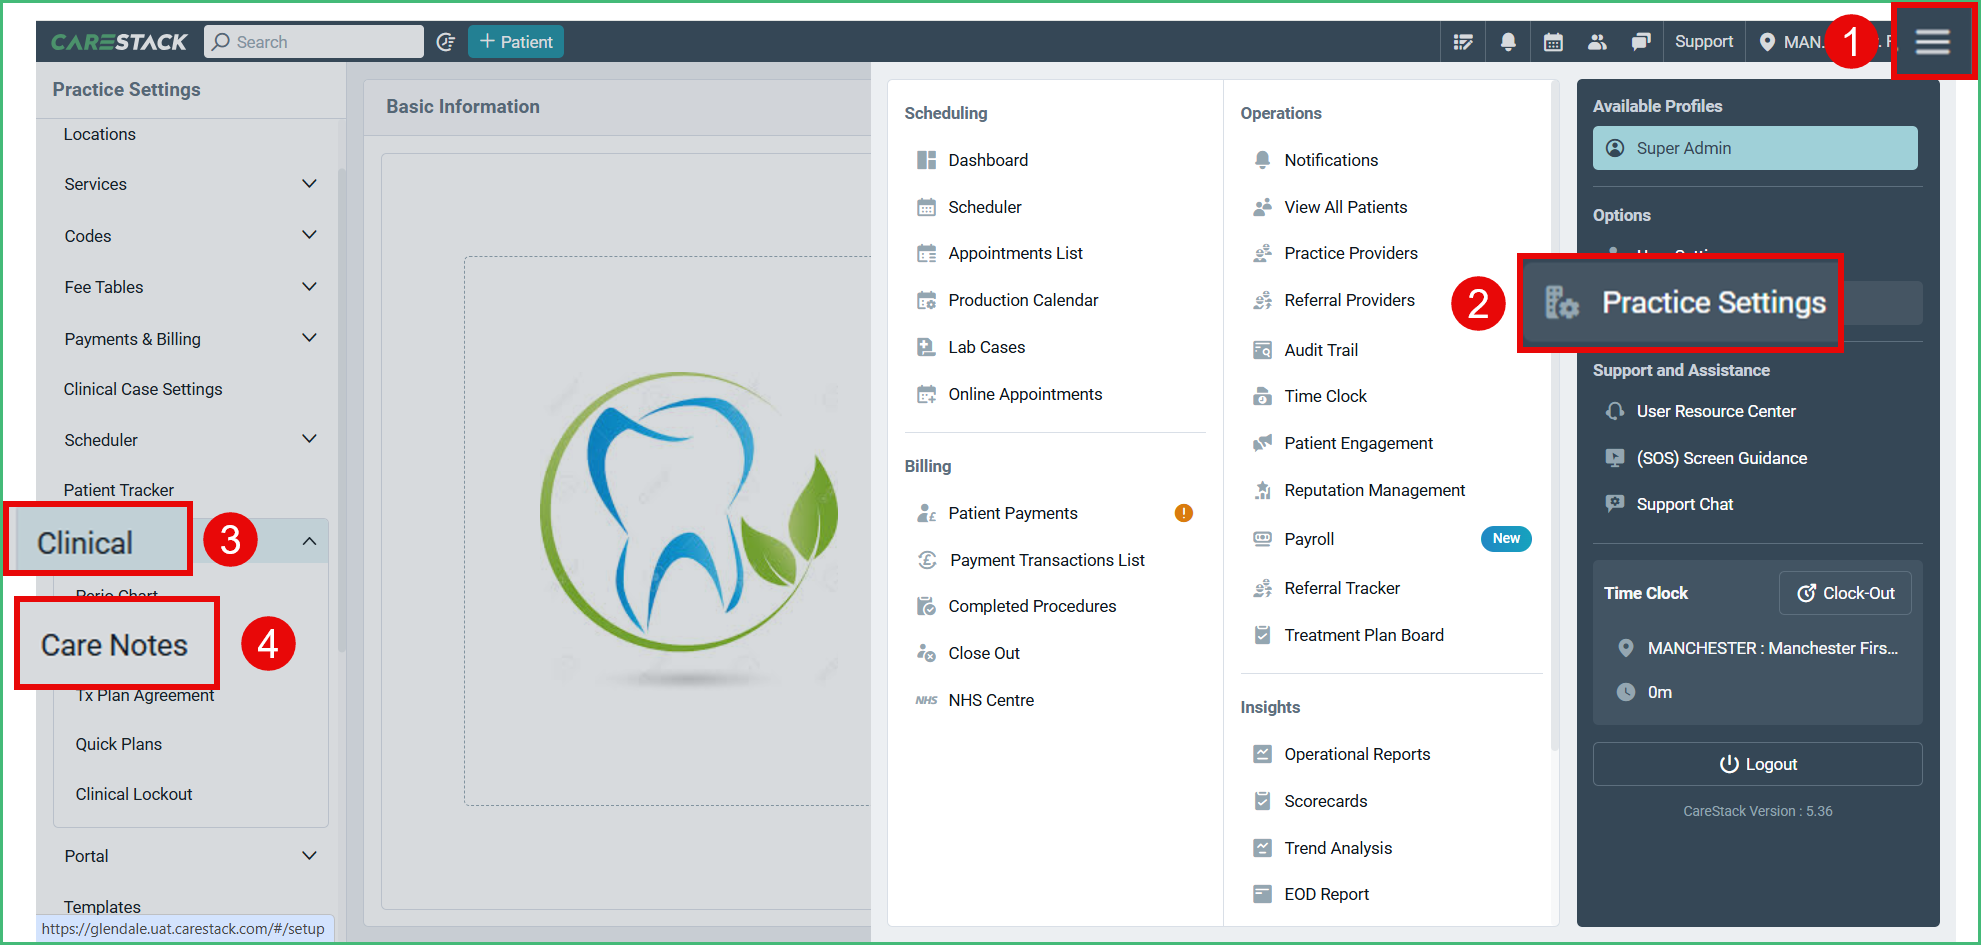Click the NHS Centre icon

point(927,700)
